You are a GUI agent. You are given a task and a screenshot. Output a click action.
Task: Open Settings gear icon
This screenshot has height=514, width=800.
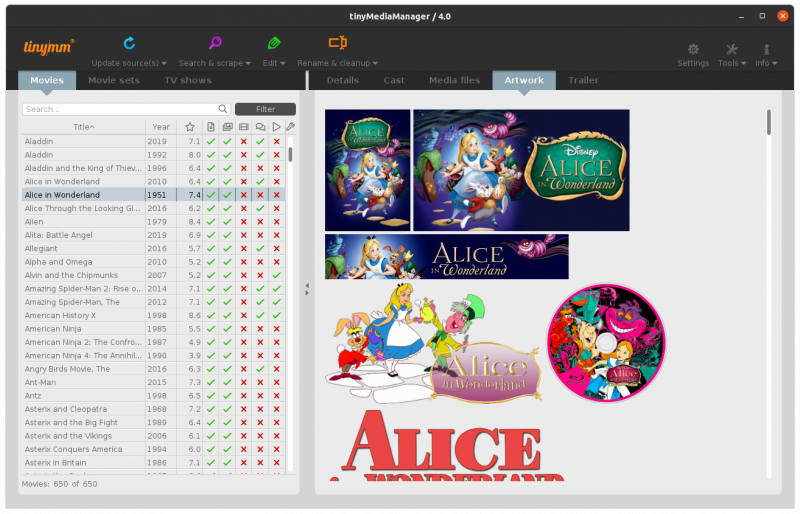[x=693, y=49]
